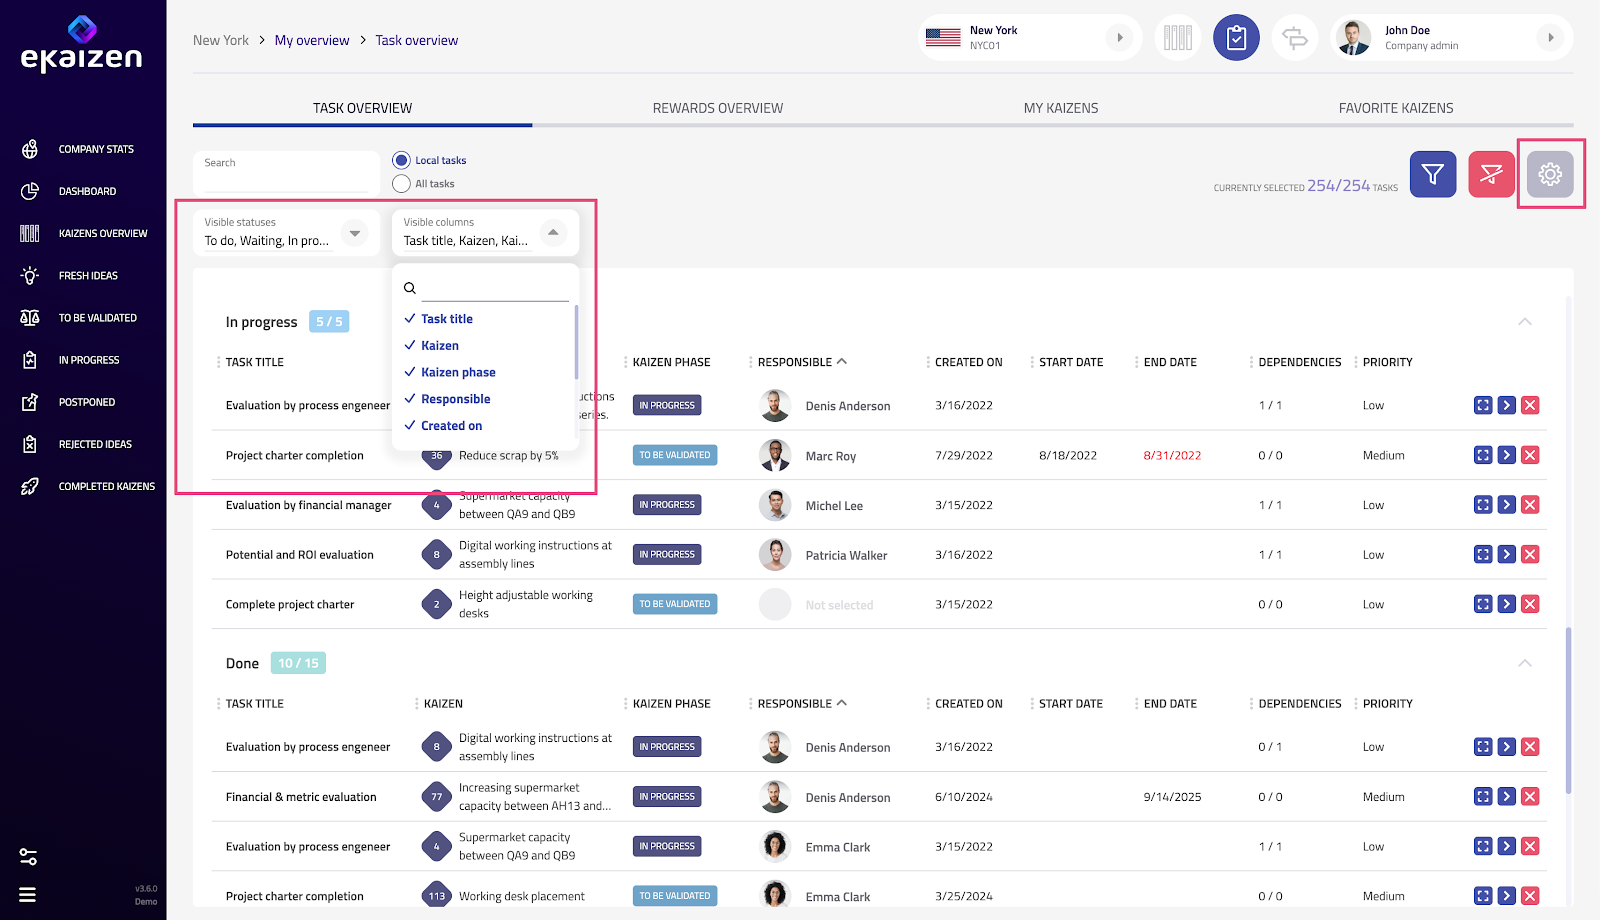This screenshot has width=1600, height=920.
Task: Collapse the In progress task group
Action: pyautogui.click(x=1525, y=322)
